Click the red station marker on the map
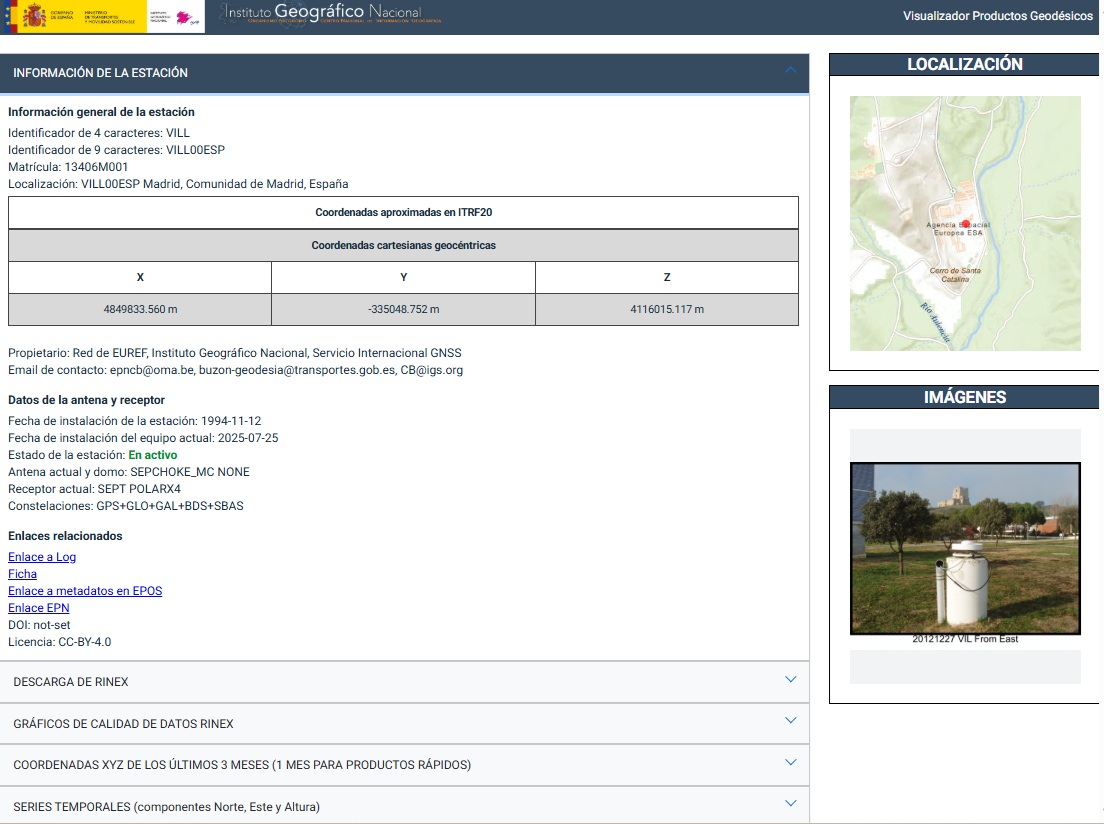This screenshot has width=1104, height=824. click(x=966, y=224)
